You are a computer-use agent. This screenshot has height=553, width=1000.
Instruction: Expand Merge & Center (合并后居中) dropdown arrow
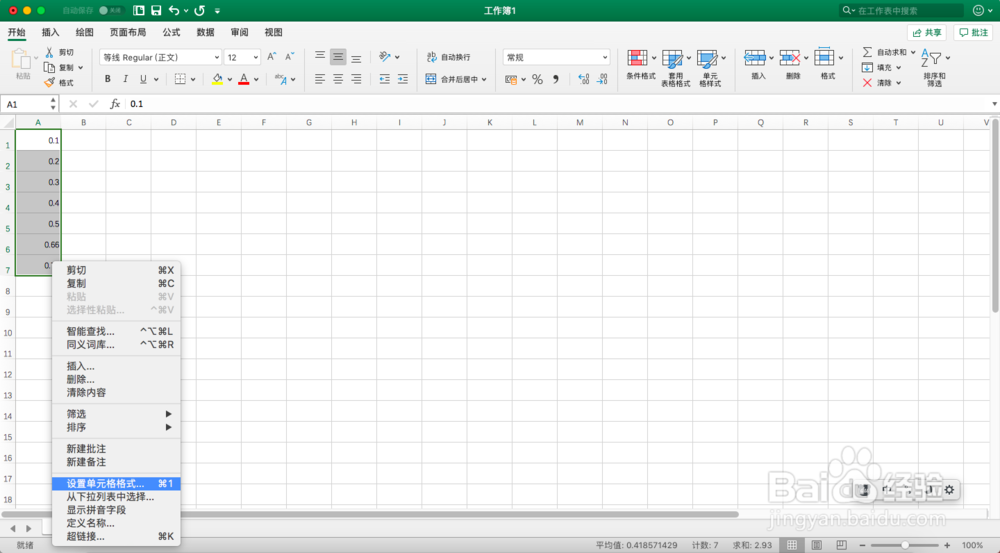[x=485, y=80]
